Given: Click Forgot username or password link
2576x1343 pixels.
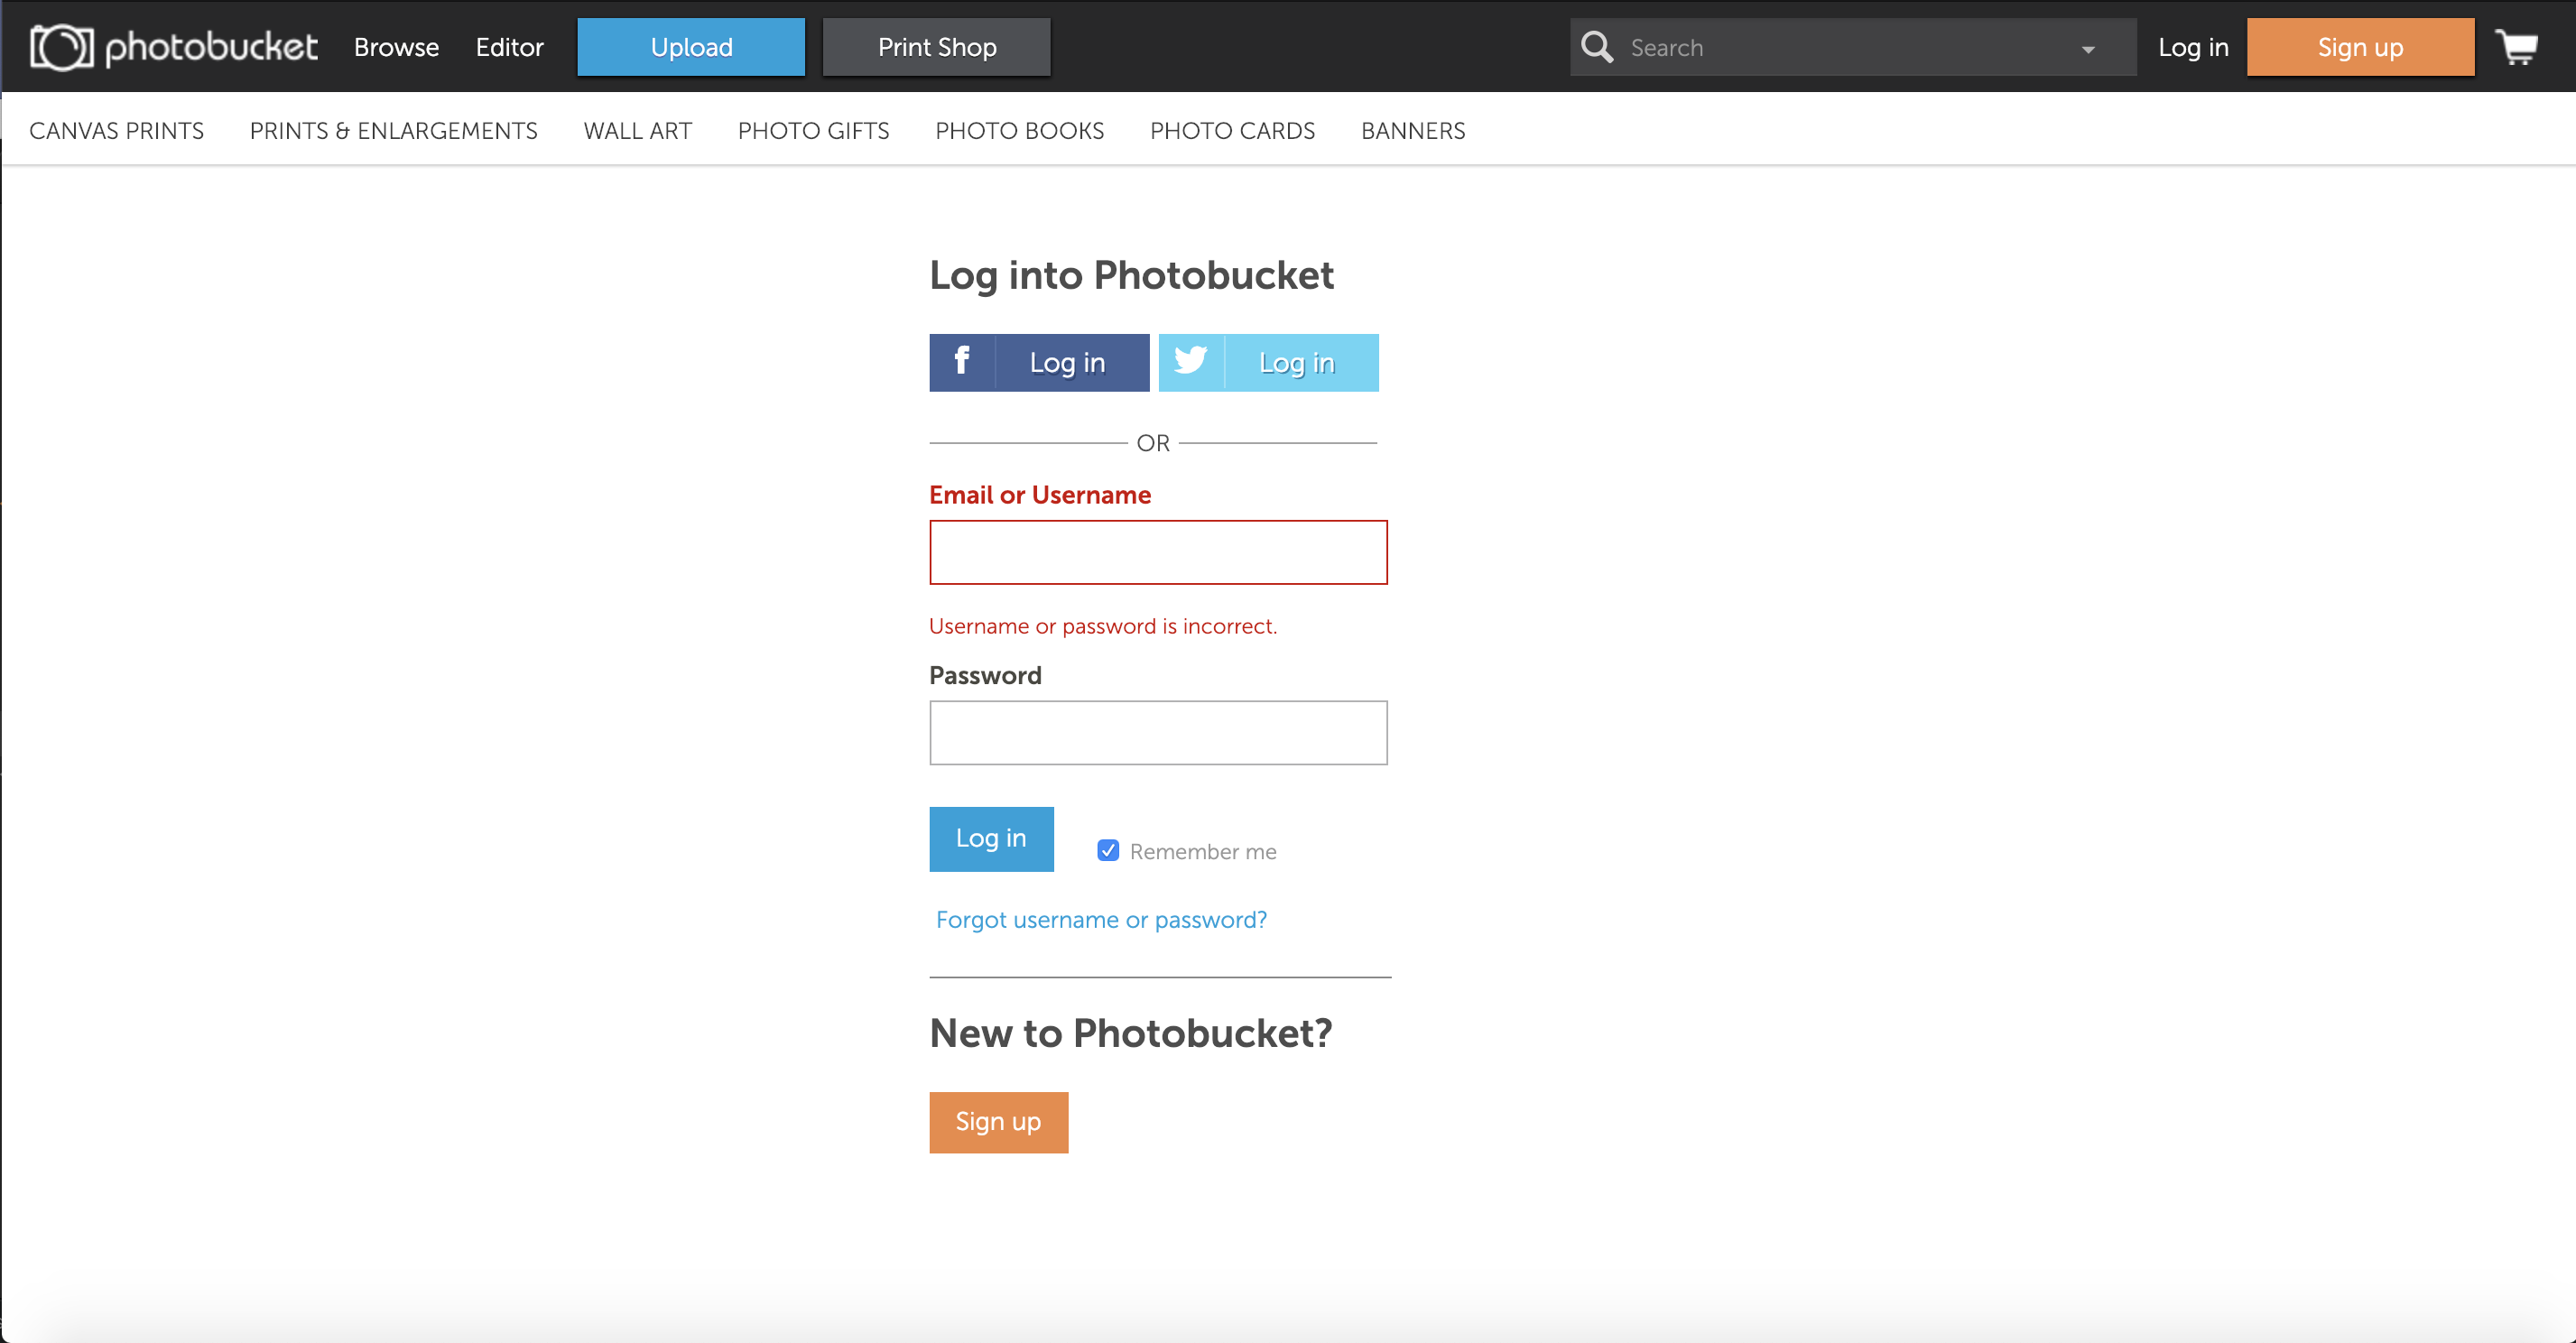Looking at the screenshot, I should [x=1100, y=920].
